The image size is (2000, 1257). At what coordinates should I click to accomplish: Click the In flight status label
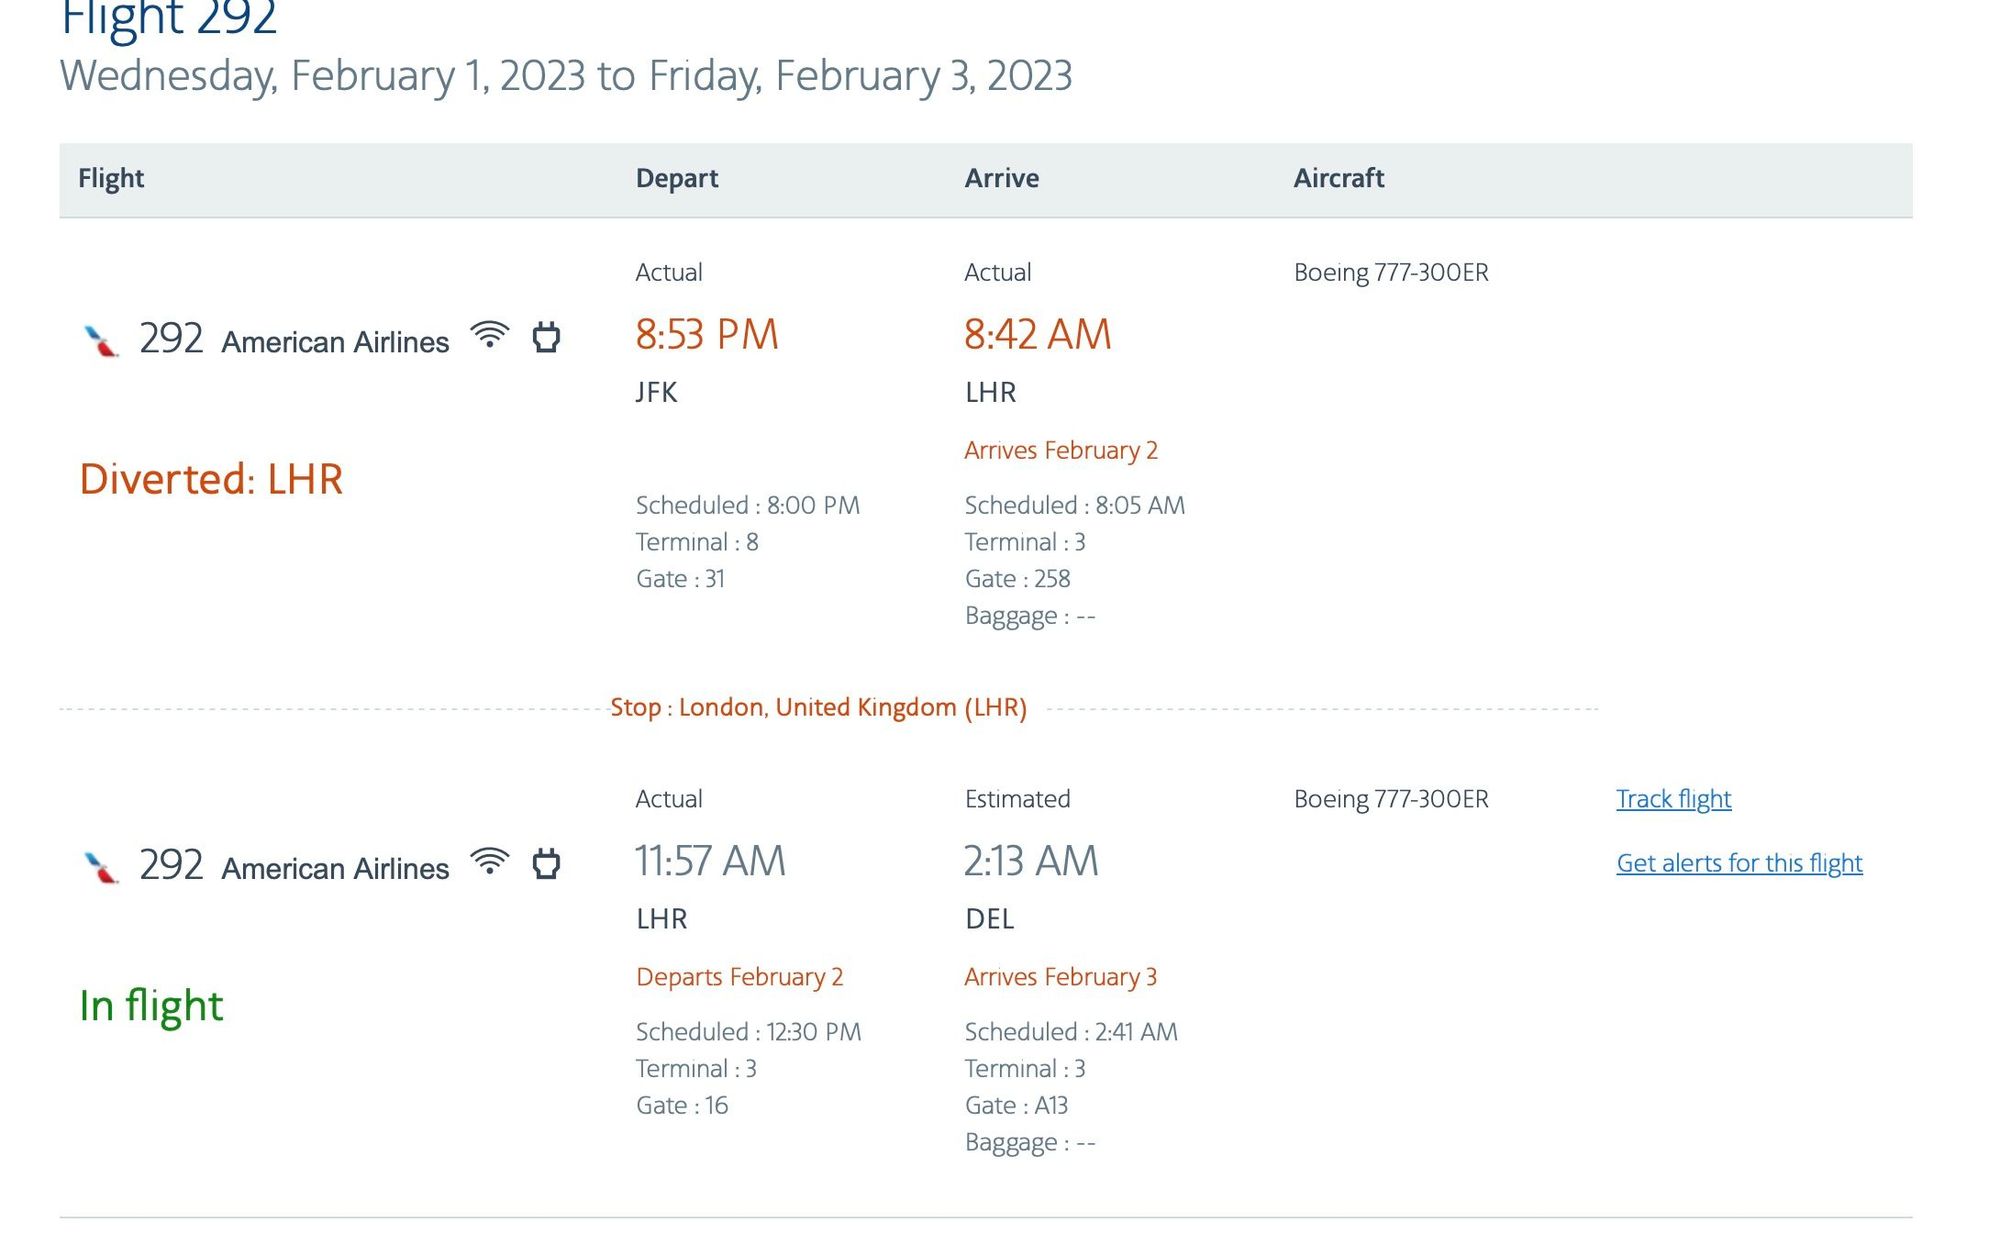click(x=151, y=1006)
